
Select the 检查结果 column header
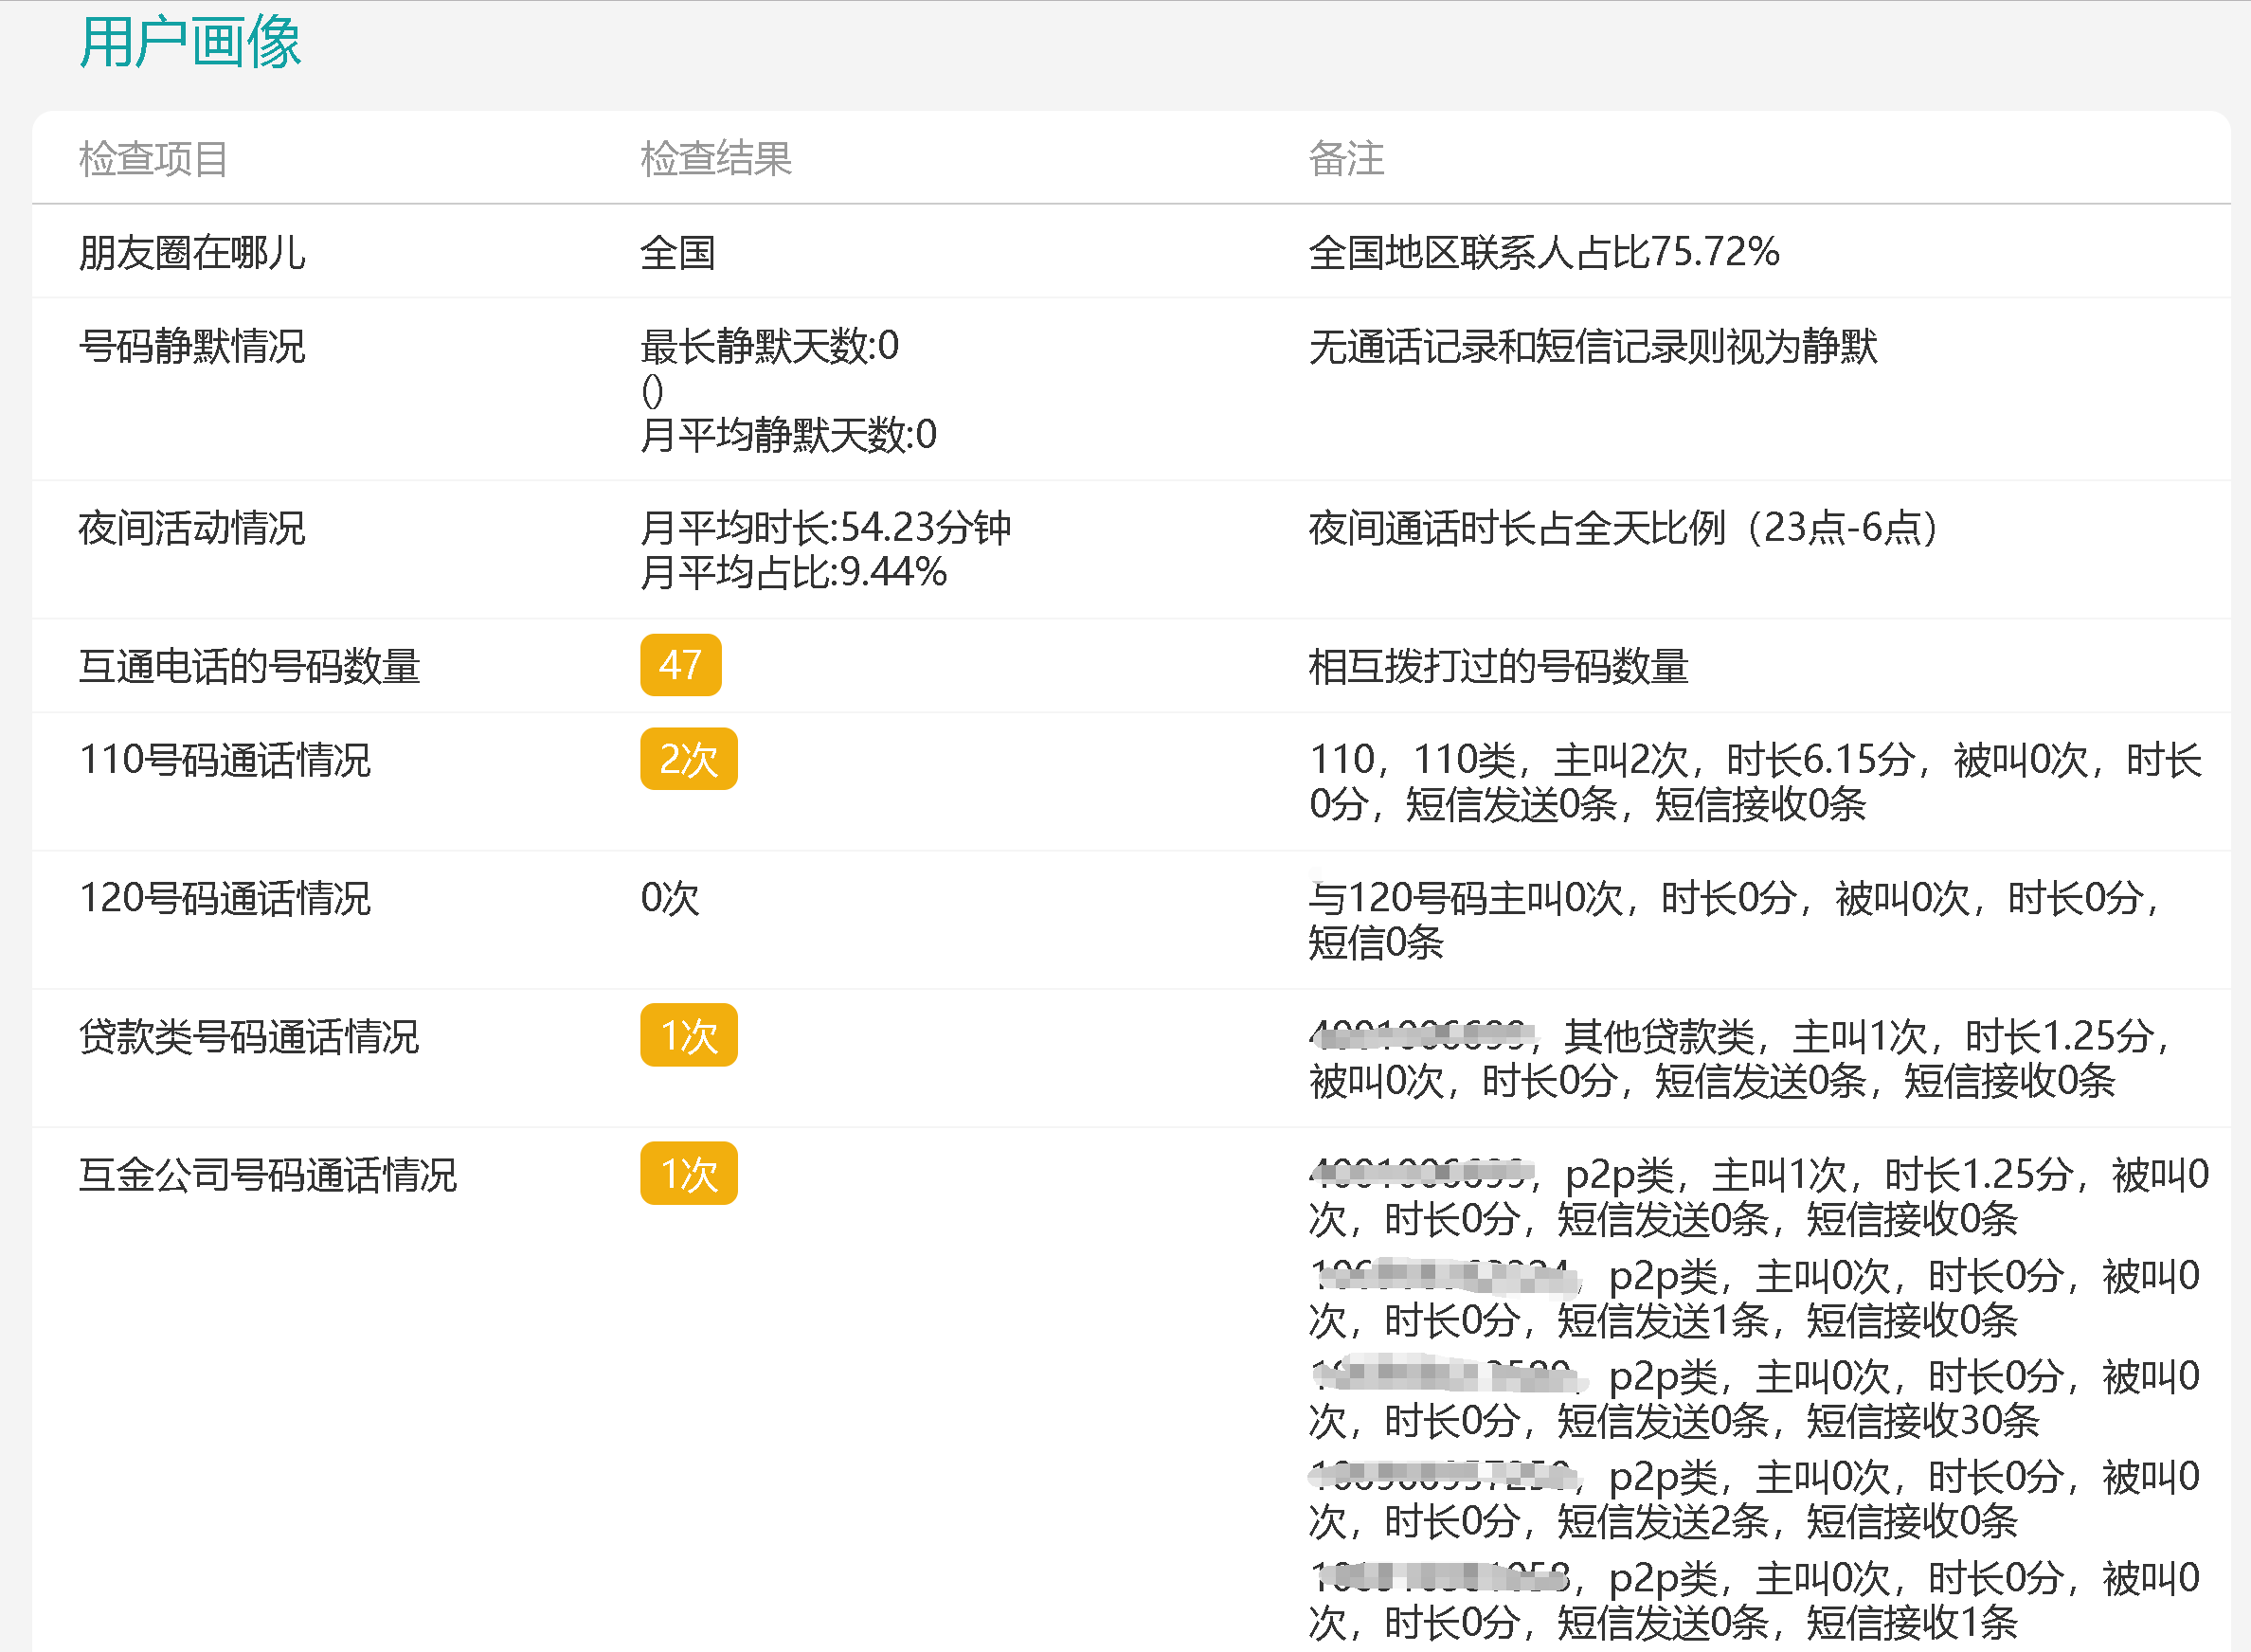tap(716, 159)
